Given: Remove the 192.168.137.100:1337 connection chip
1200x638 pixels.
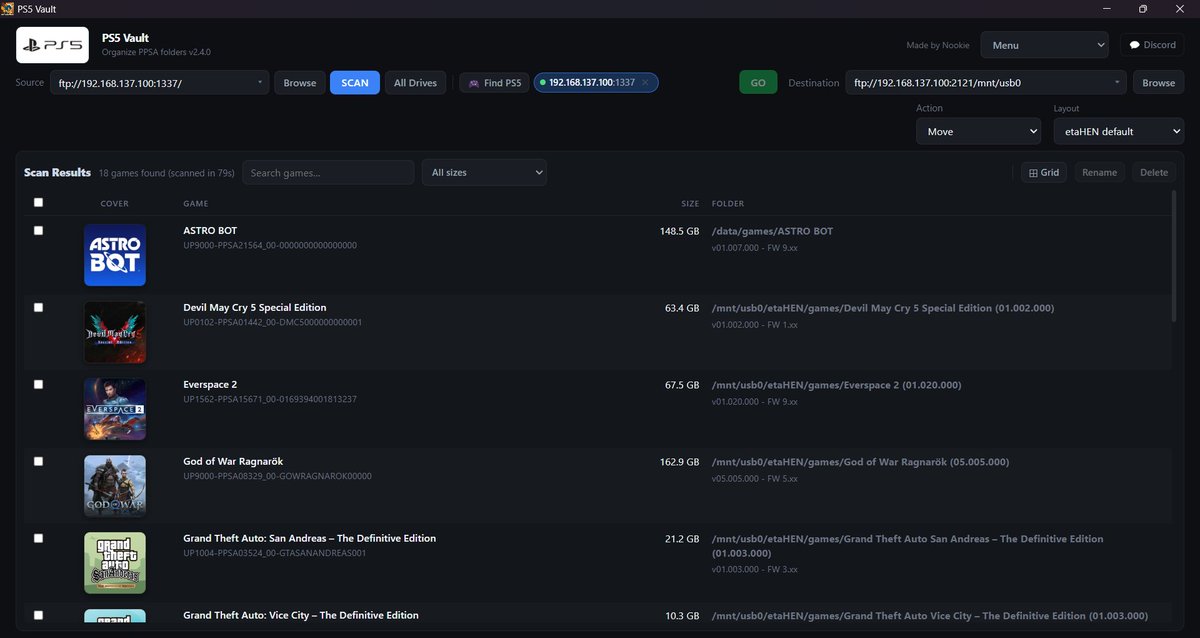Looking at the screenshot, I should [646, 83].
